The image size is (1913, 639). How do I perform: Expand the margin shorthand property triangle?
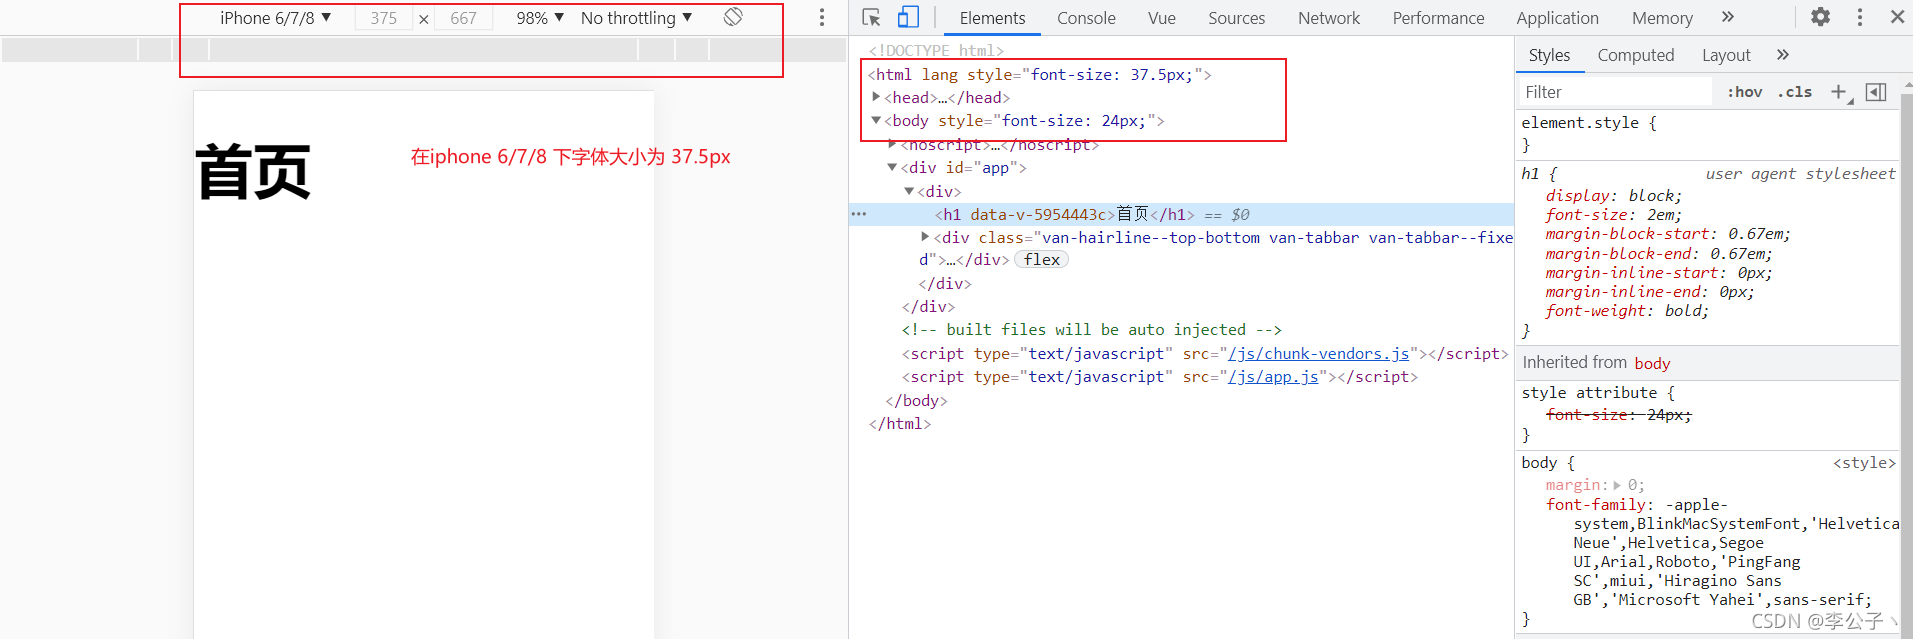(1617, 485)
